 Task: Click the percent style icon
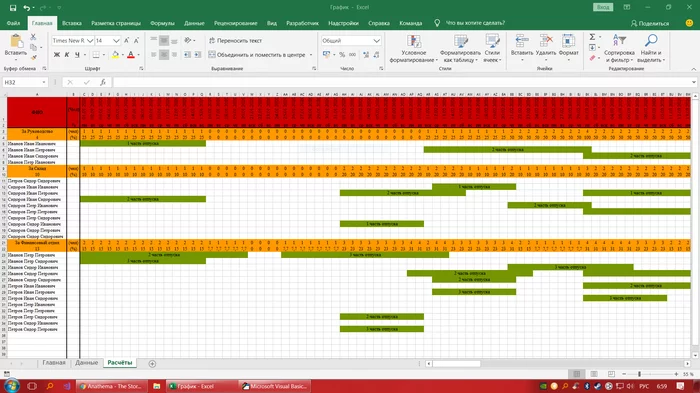click(x=342, y=54)
